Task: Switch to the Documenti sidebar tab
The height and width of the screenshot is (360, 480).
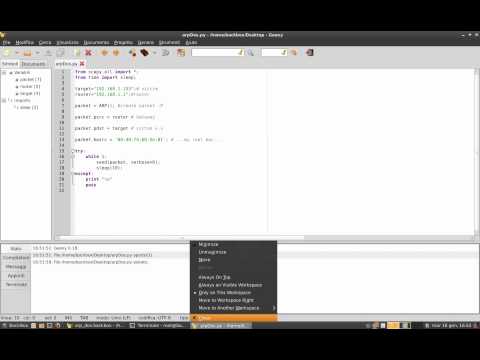Action: tap(33, 63)
